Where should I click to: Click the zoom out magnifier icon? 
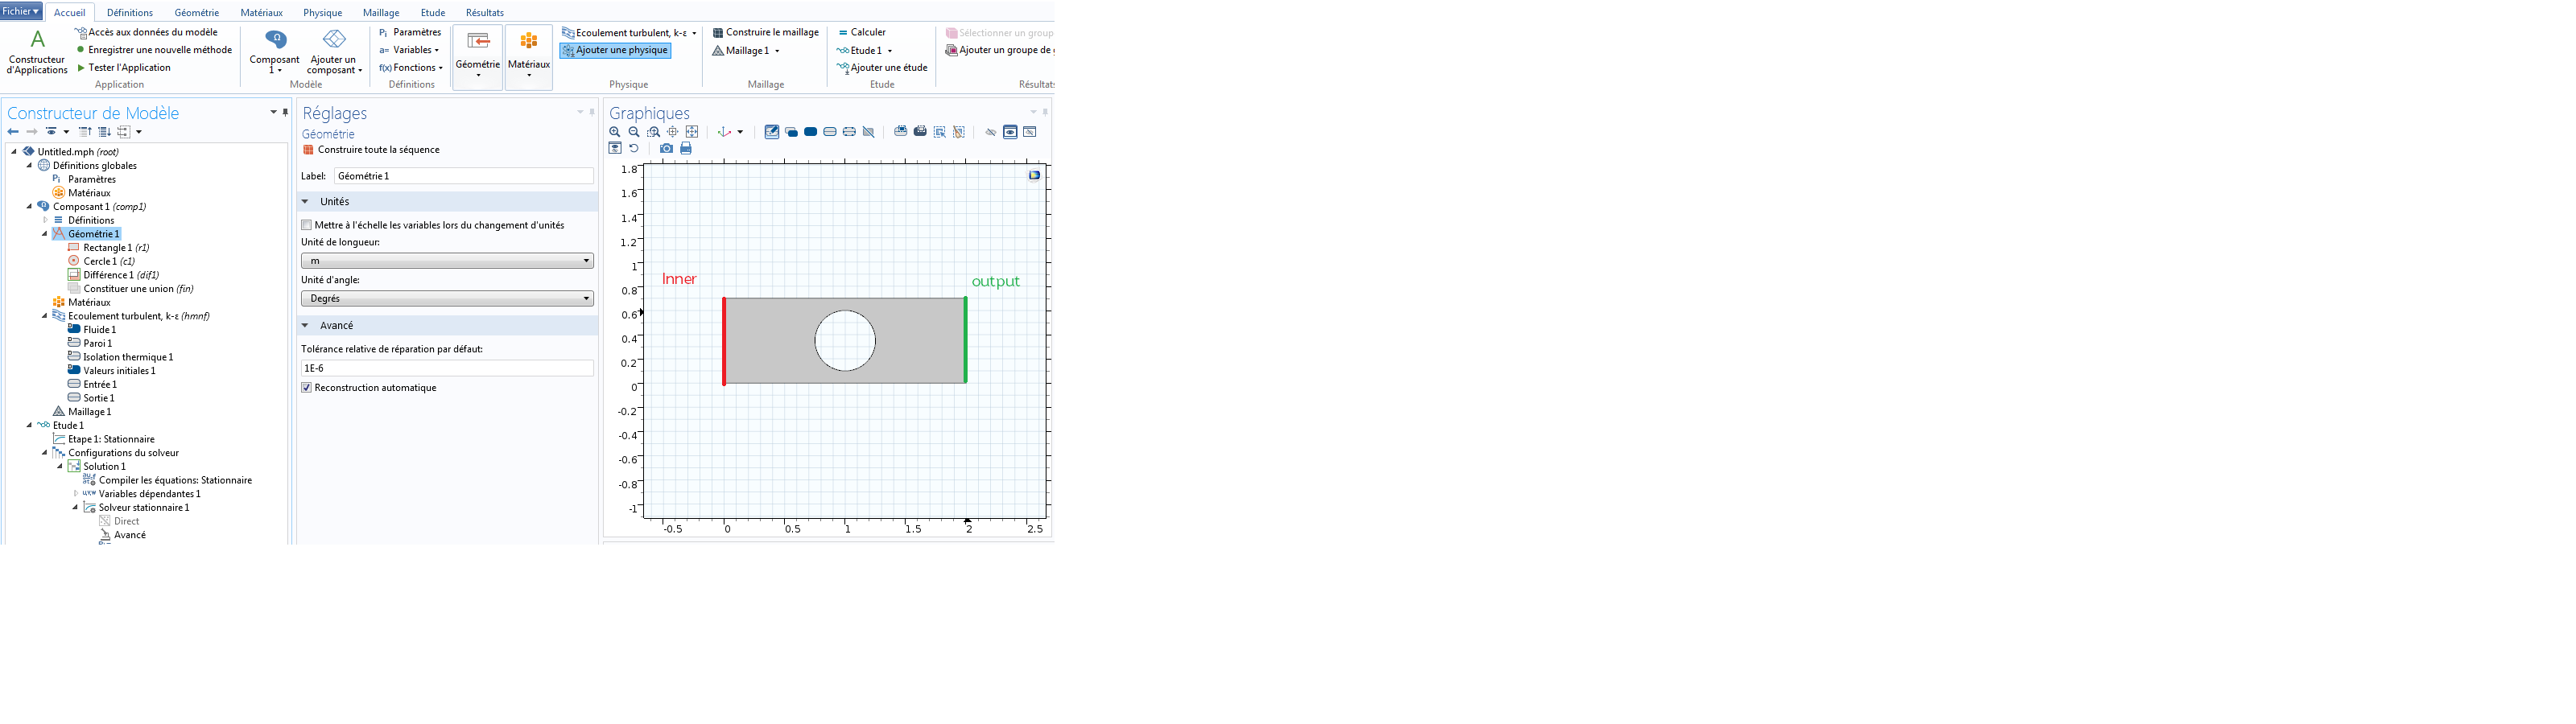coord(634,132)
